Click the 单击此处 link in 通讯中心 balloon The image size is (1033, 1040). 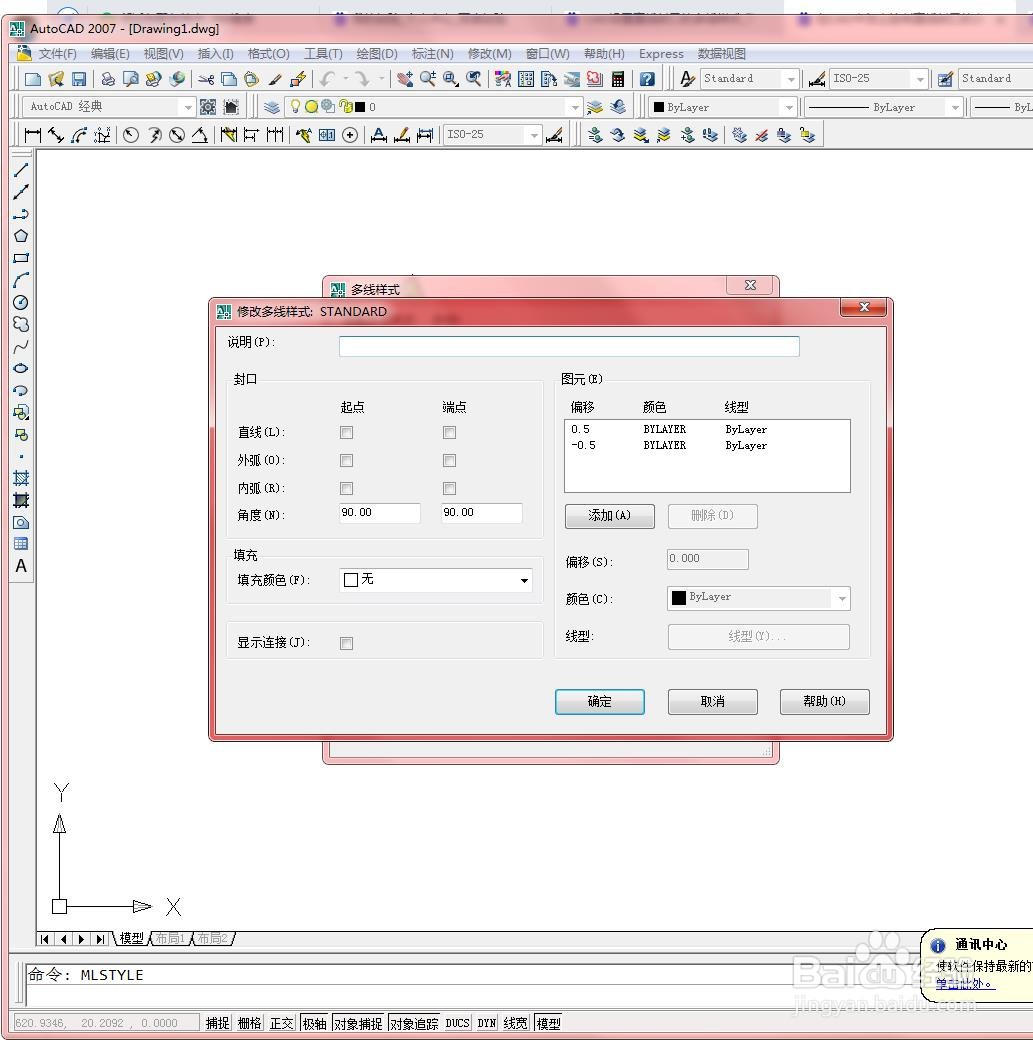(x=965, y=984)
